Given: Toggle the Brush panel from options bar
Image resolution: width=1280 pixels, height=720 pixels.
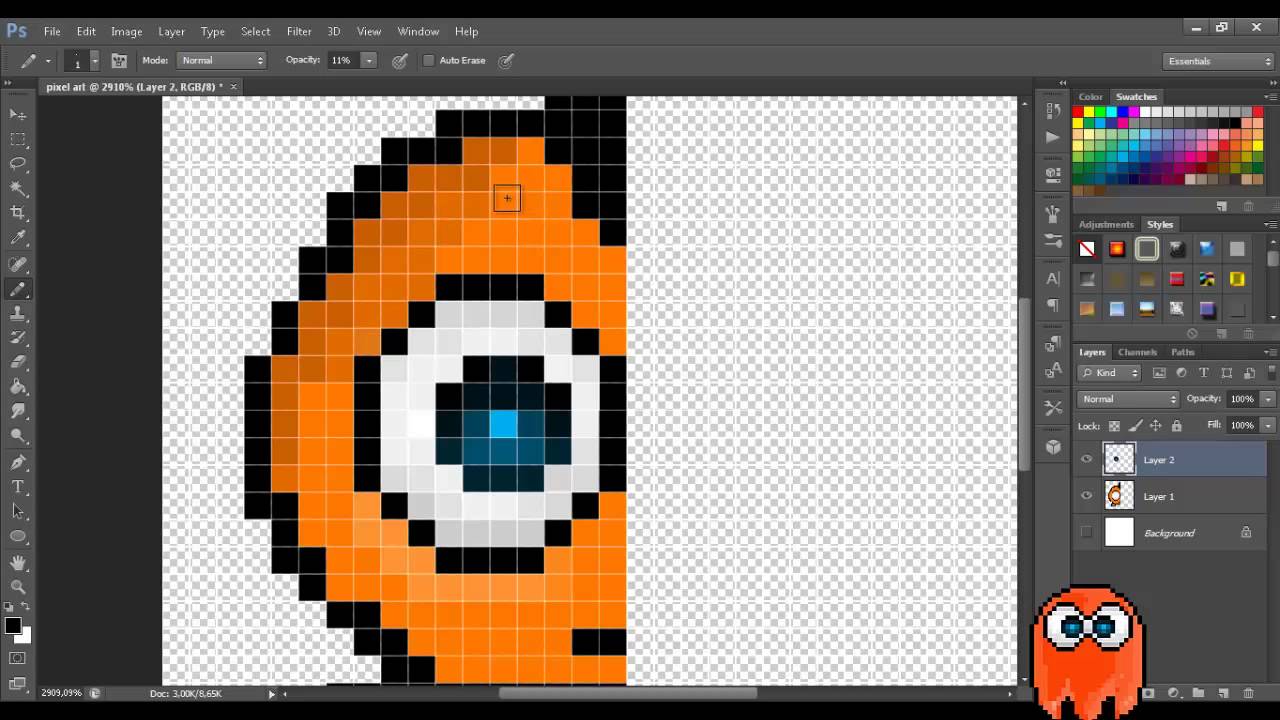Looking at the screenshot, I should [x=118, y=60].
